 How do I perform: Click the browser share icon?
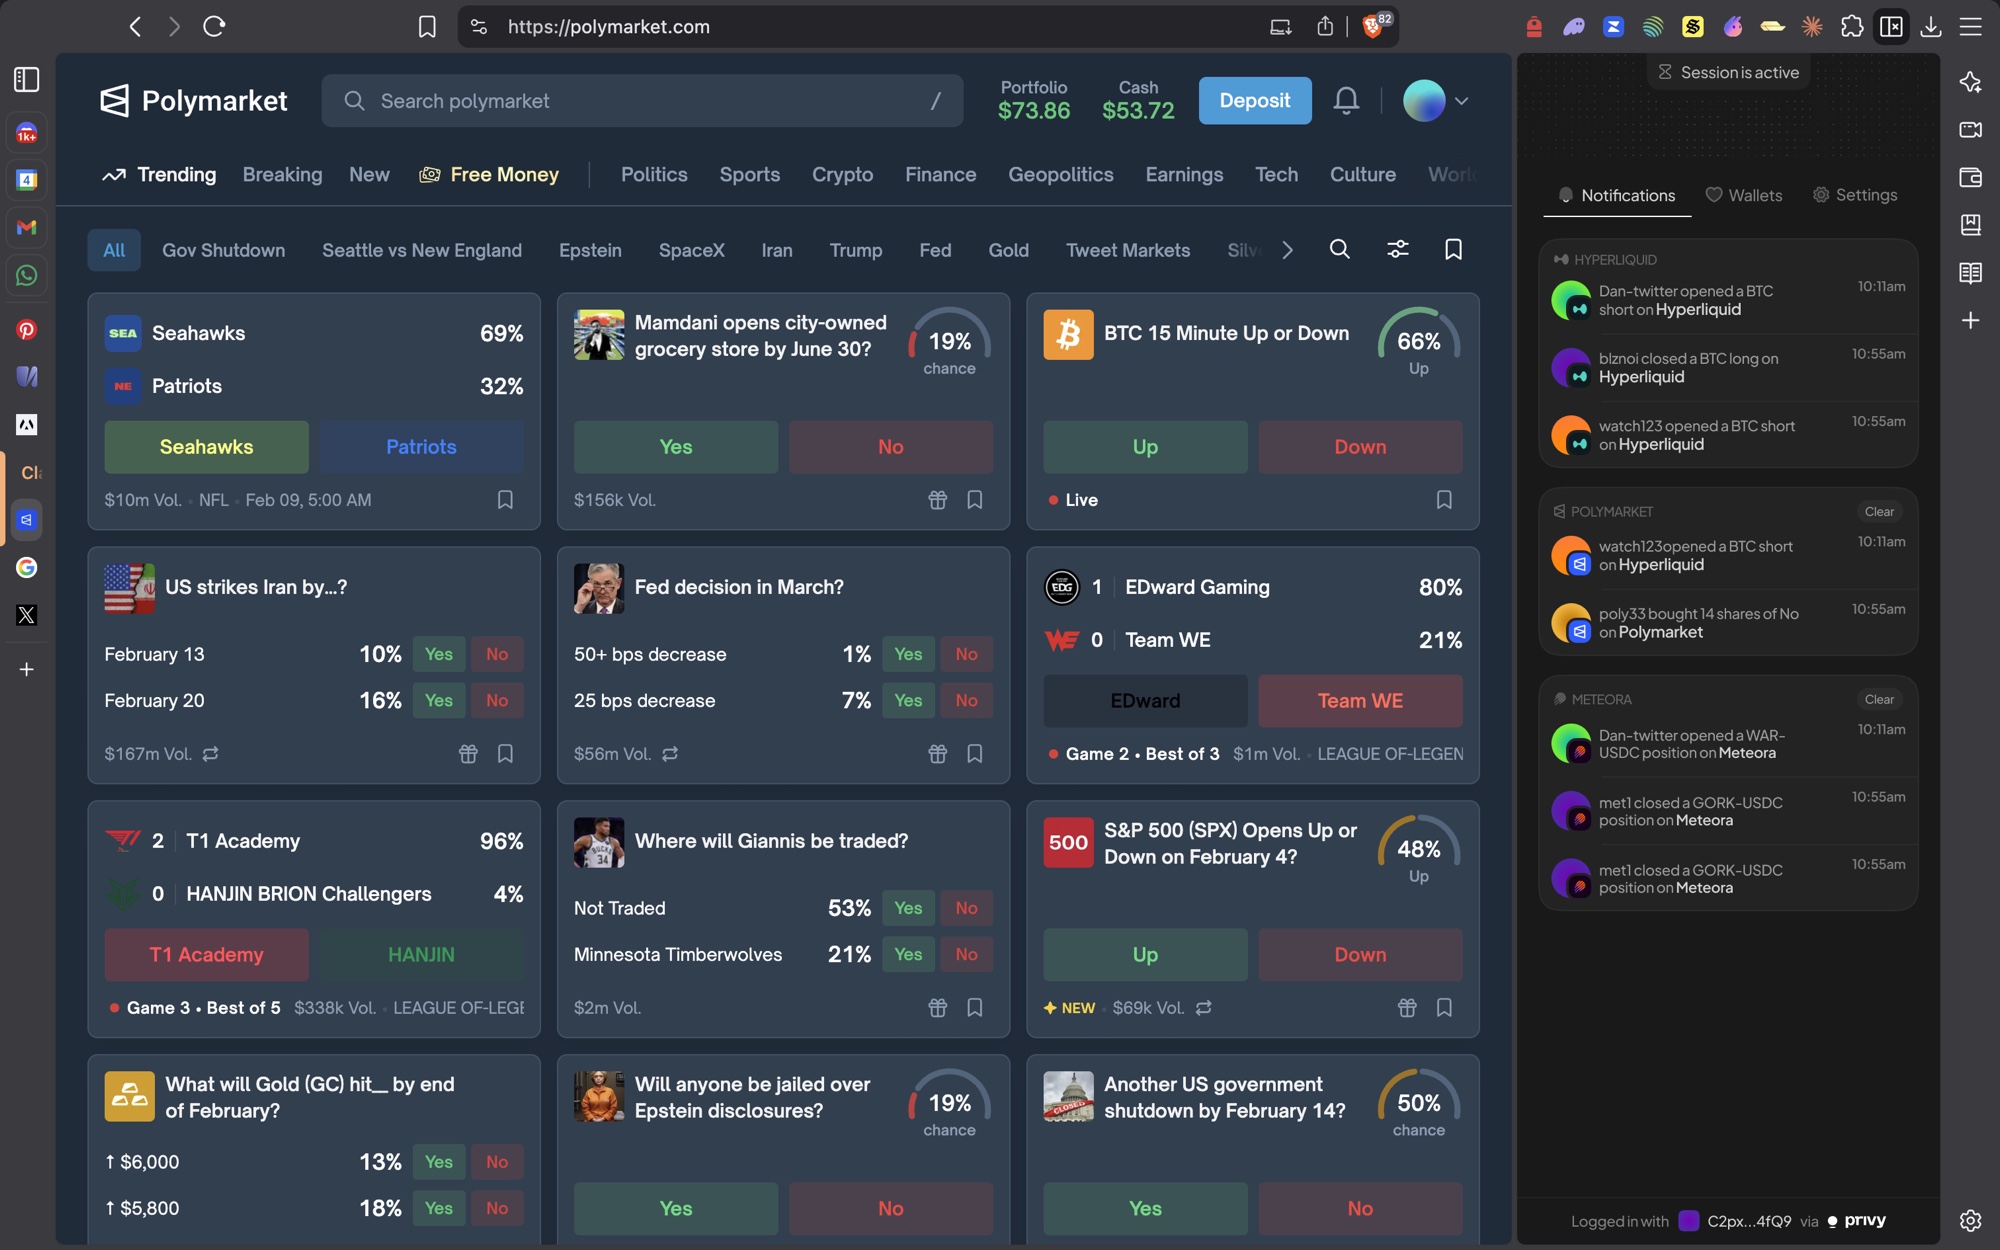click(1325, 26)
